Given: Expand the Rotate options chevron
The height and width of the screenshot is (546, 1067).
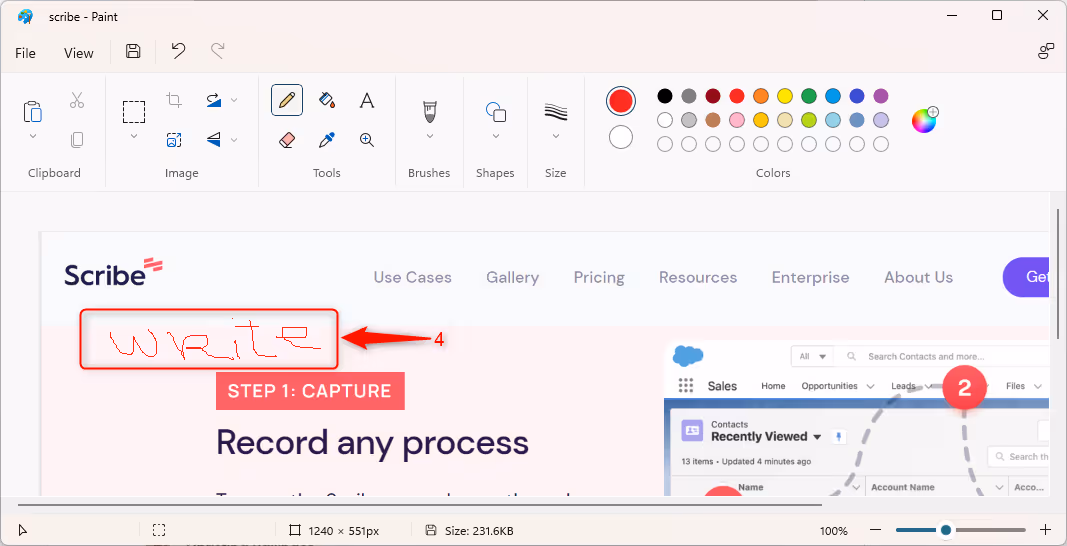Looking at the screenshot, I should click(234, 101).
